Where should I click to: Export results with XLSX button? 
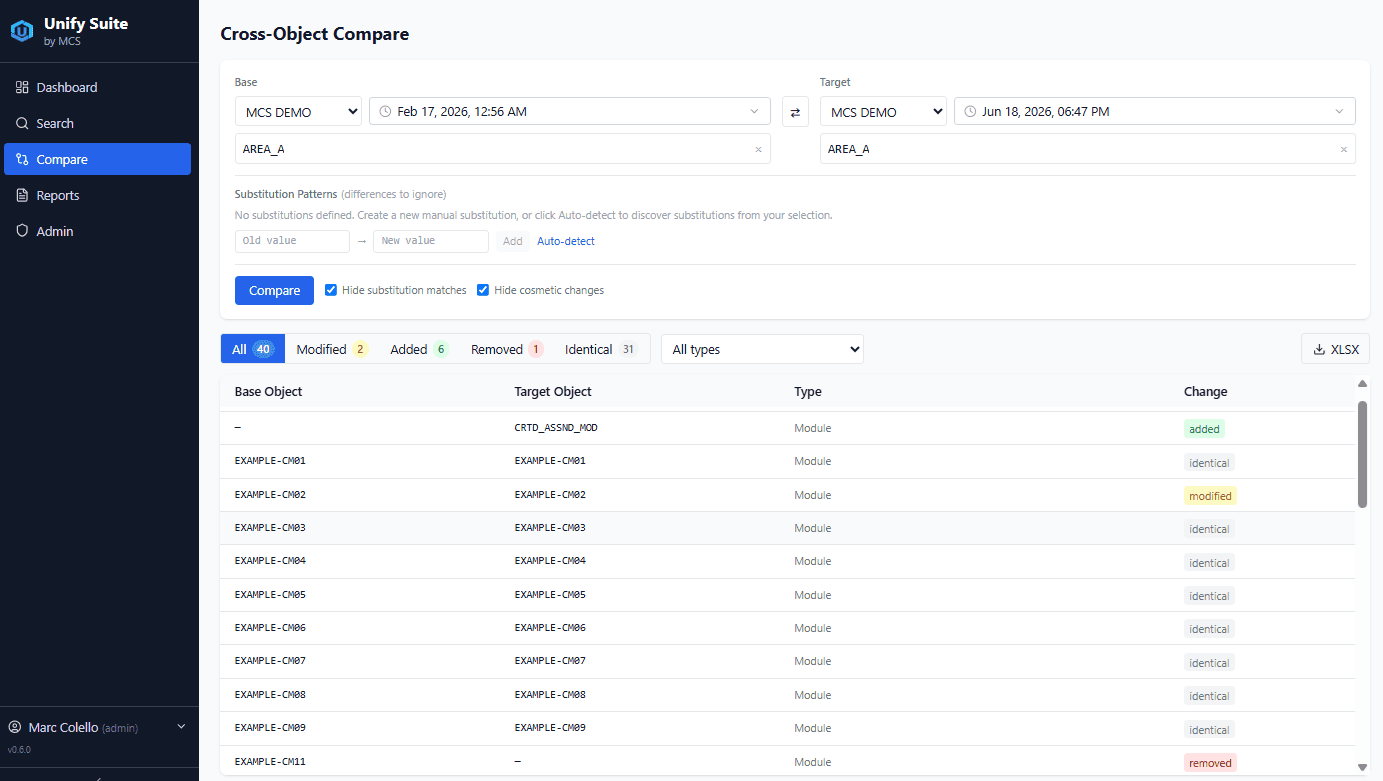click(x=1335, y=349)
